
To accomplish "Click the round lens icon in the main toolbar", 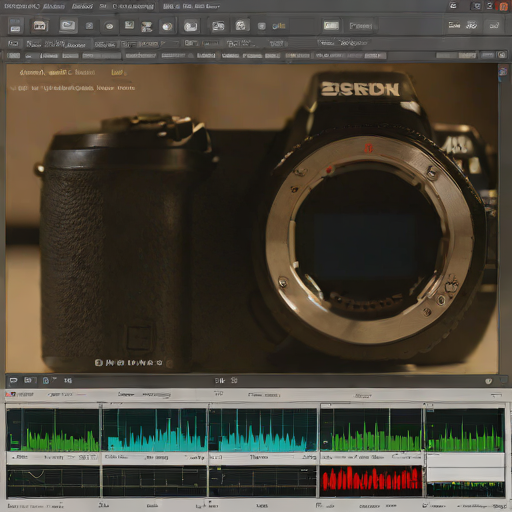I will coord(167,26).
